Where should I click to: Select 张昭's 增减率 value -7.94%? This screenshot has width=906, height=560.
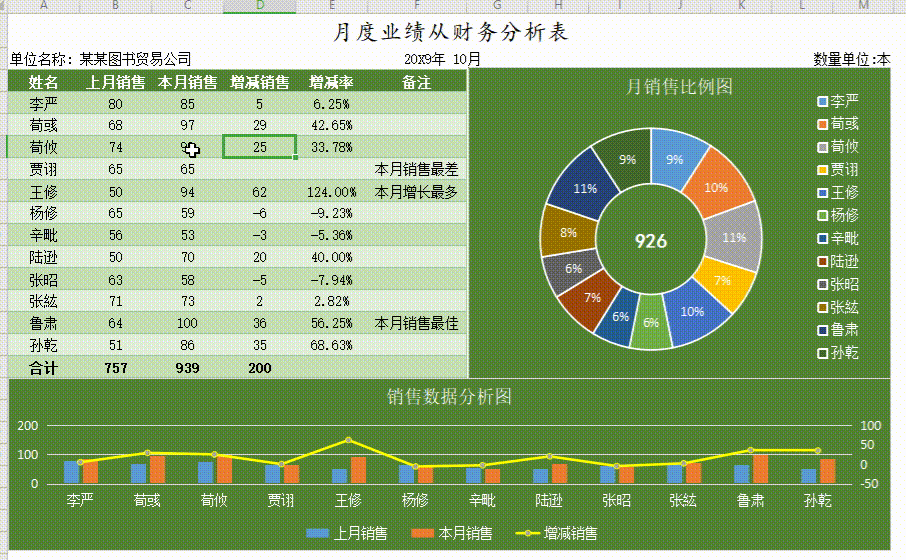point(331,280)
